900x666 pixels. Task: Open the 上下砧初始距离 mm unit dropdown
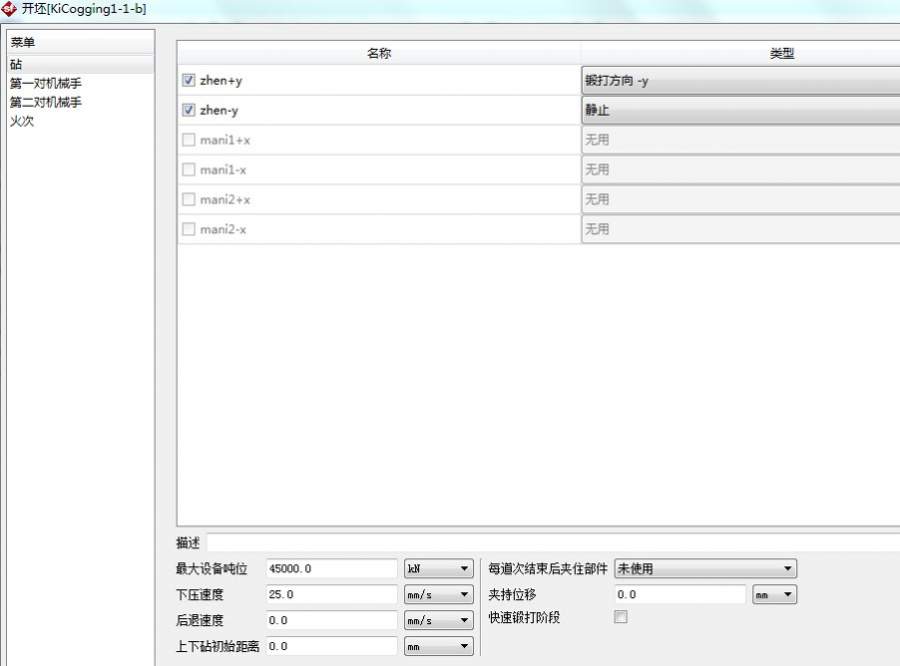[x=439, y=646]
